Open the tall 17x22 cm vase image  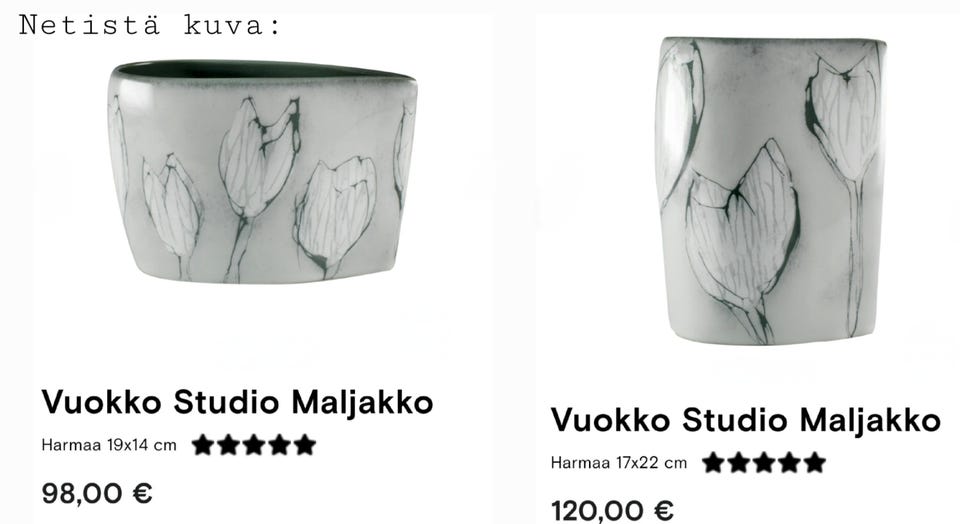click(771, 190)
